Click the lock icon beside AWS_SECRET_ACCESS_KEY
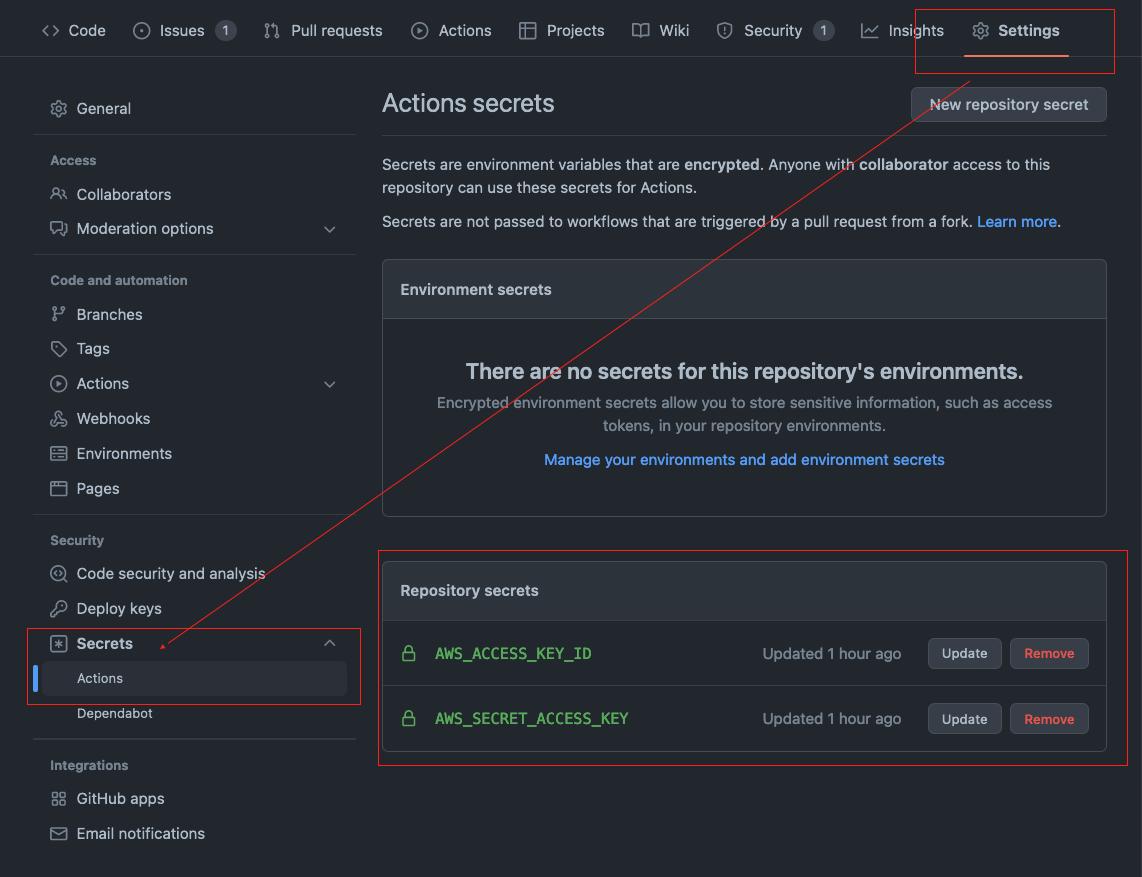Viewport: 1142px width, 877px height. coord(409,719)
